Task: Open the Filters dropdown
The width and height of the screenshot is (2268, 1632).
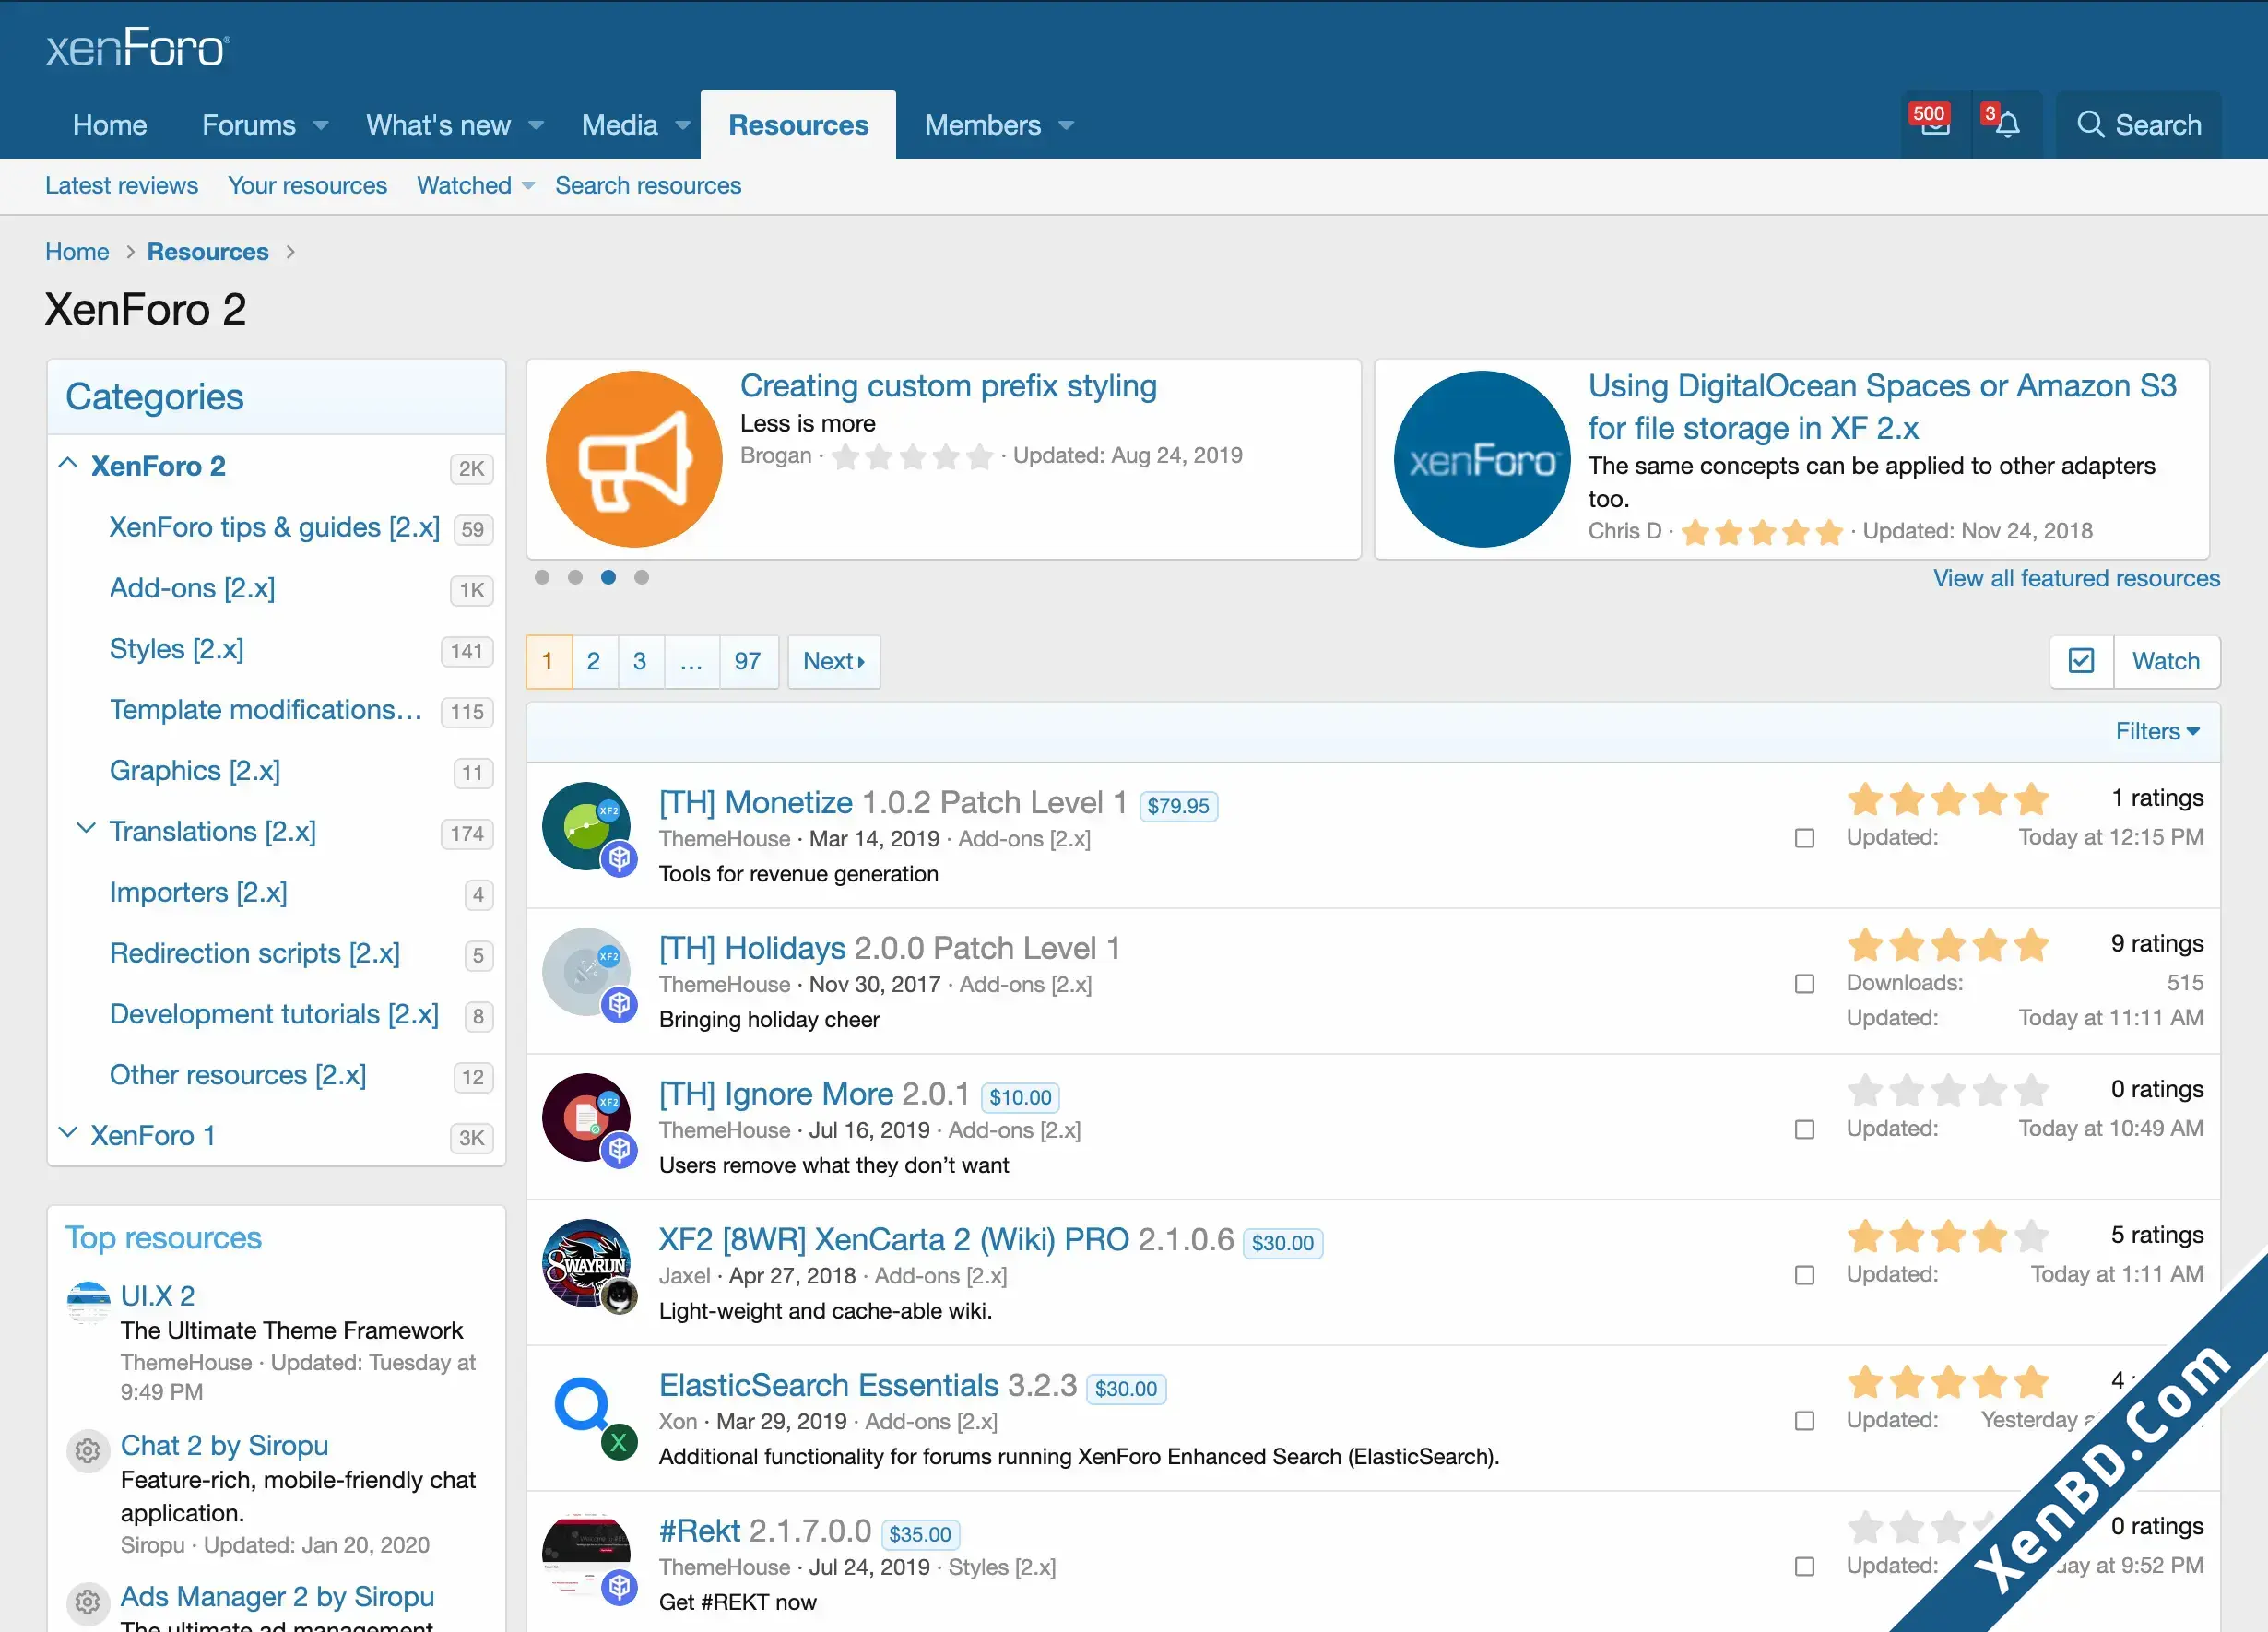Action: [2157, 731]
